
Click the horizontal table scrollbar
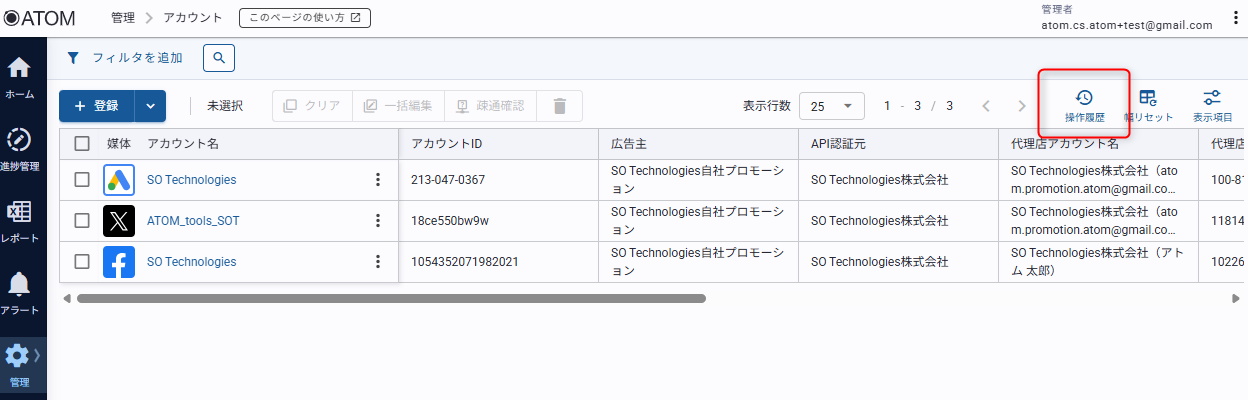pyautogui.click(x=390, y=298)
